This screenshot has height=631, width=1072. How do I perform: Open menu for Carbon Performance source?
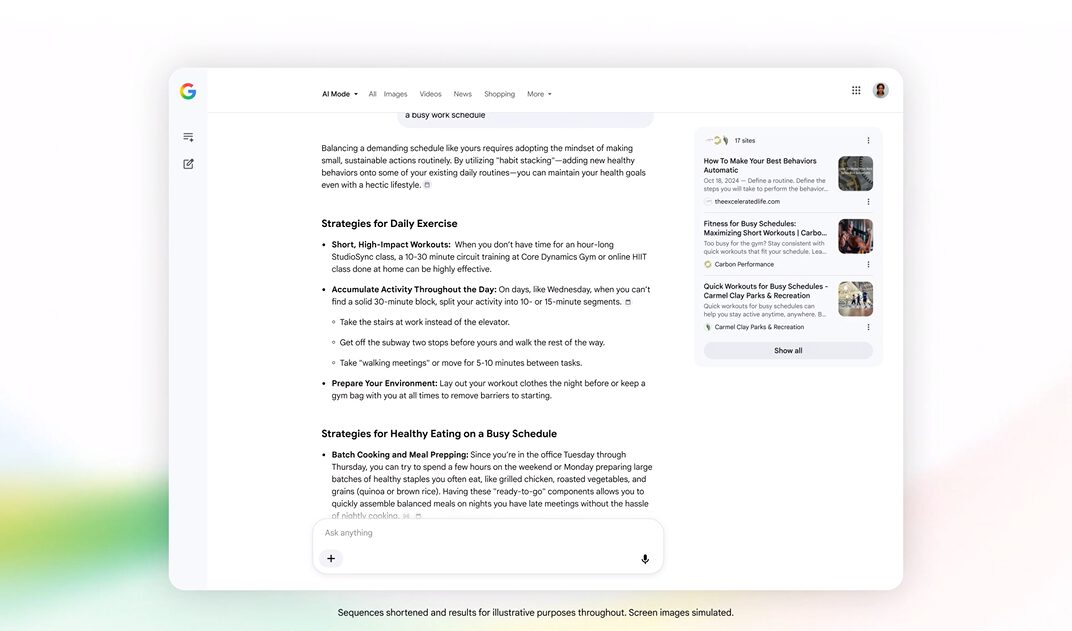click(868, 265)
